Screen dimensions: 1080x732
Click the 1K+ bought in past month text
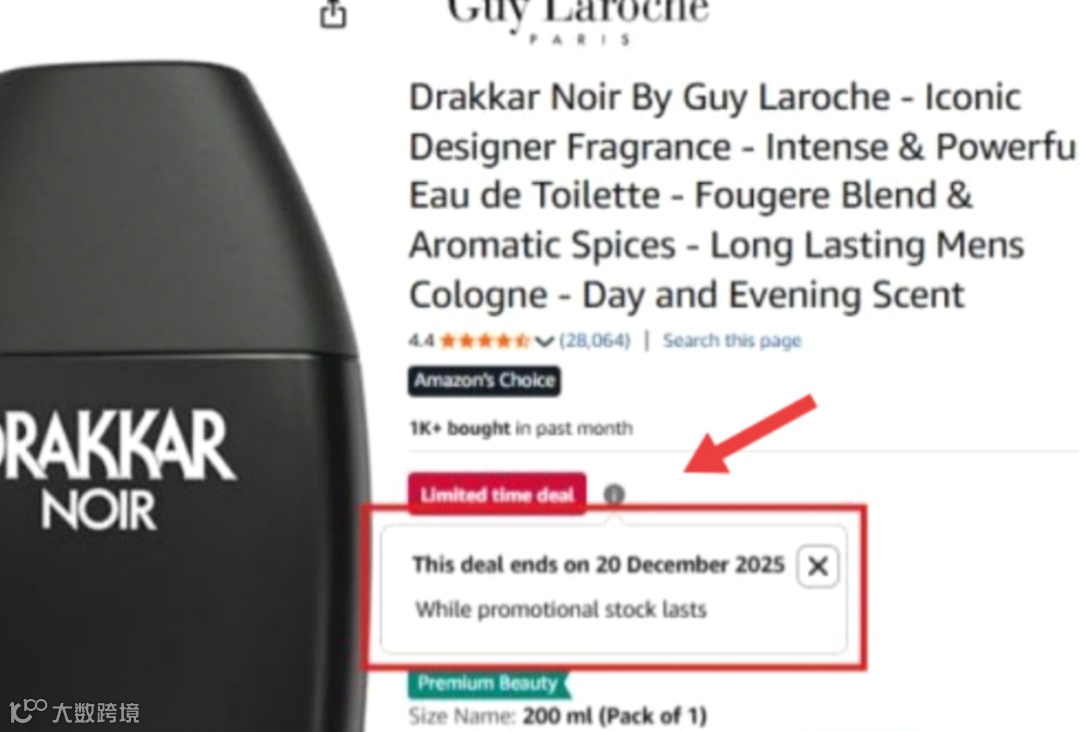521,428
